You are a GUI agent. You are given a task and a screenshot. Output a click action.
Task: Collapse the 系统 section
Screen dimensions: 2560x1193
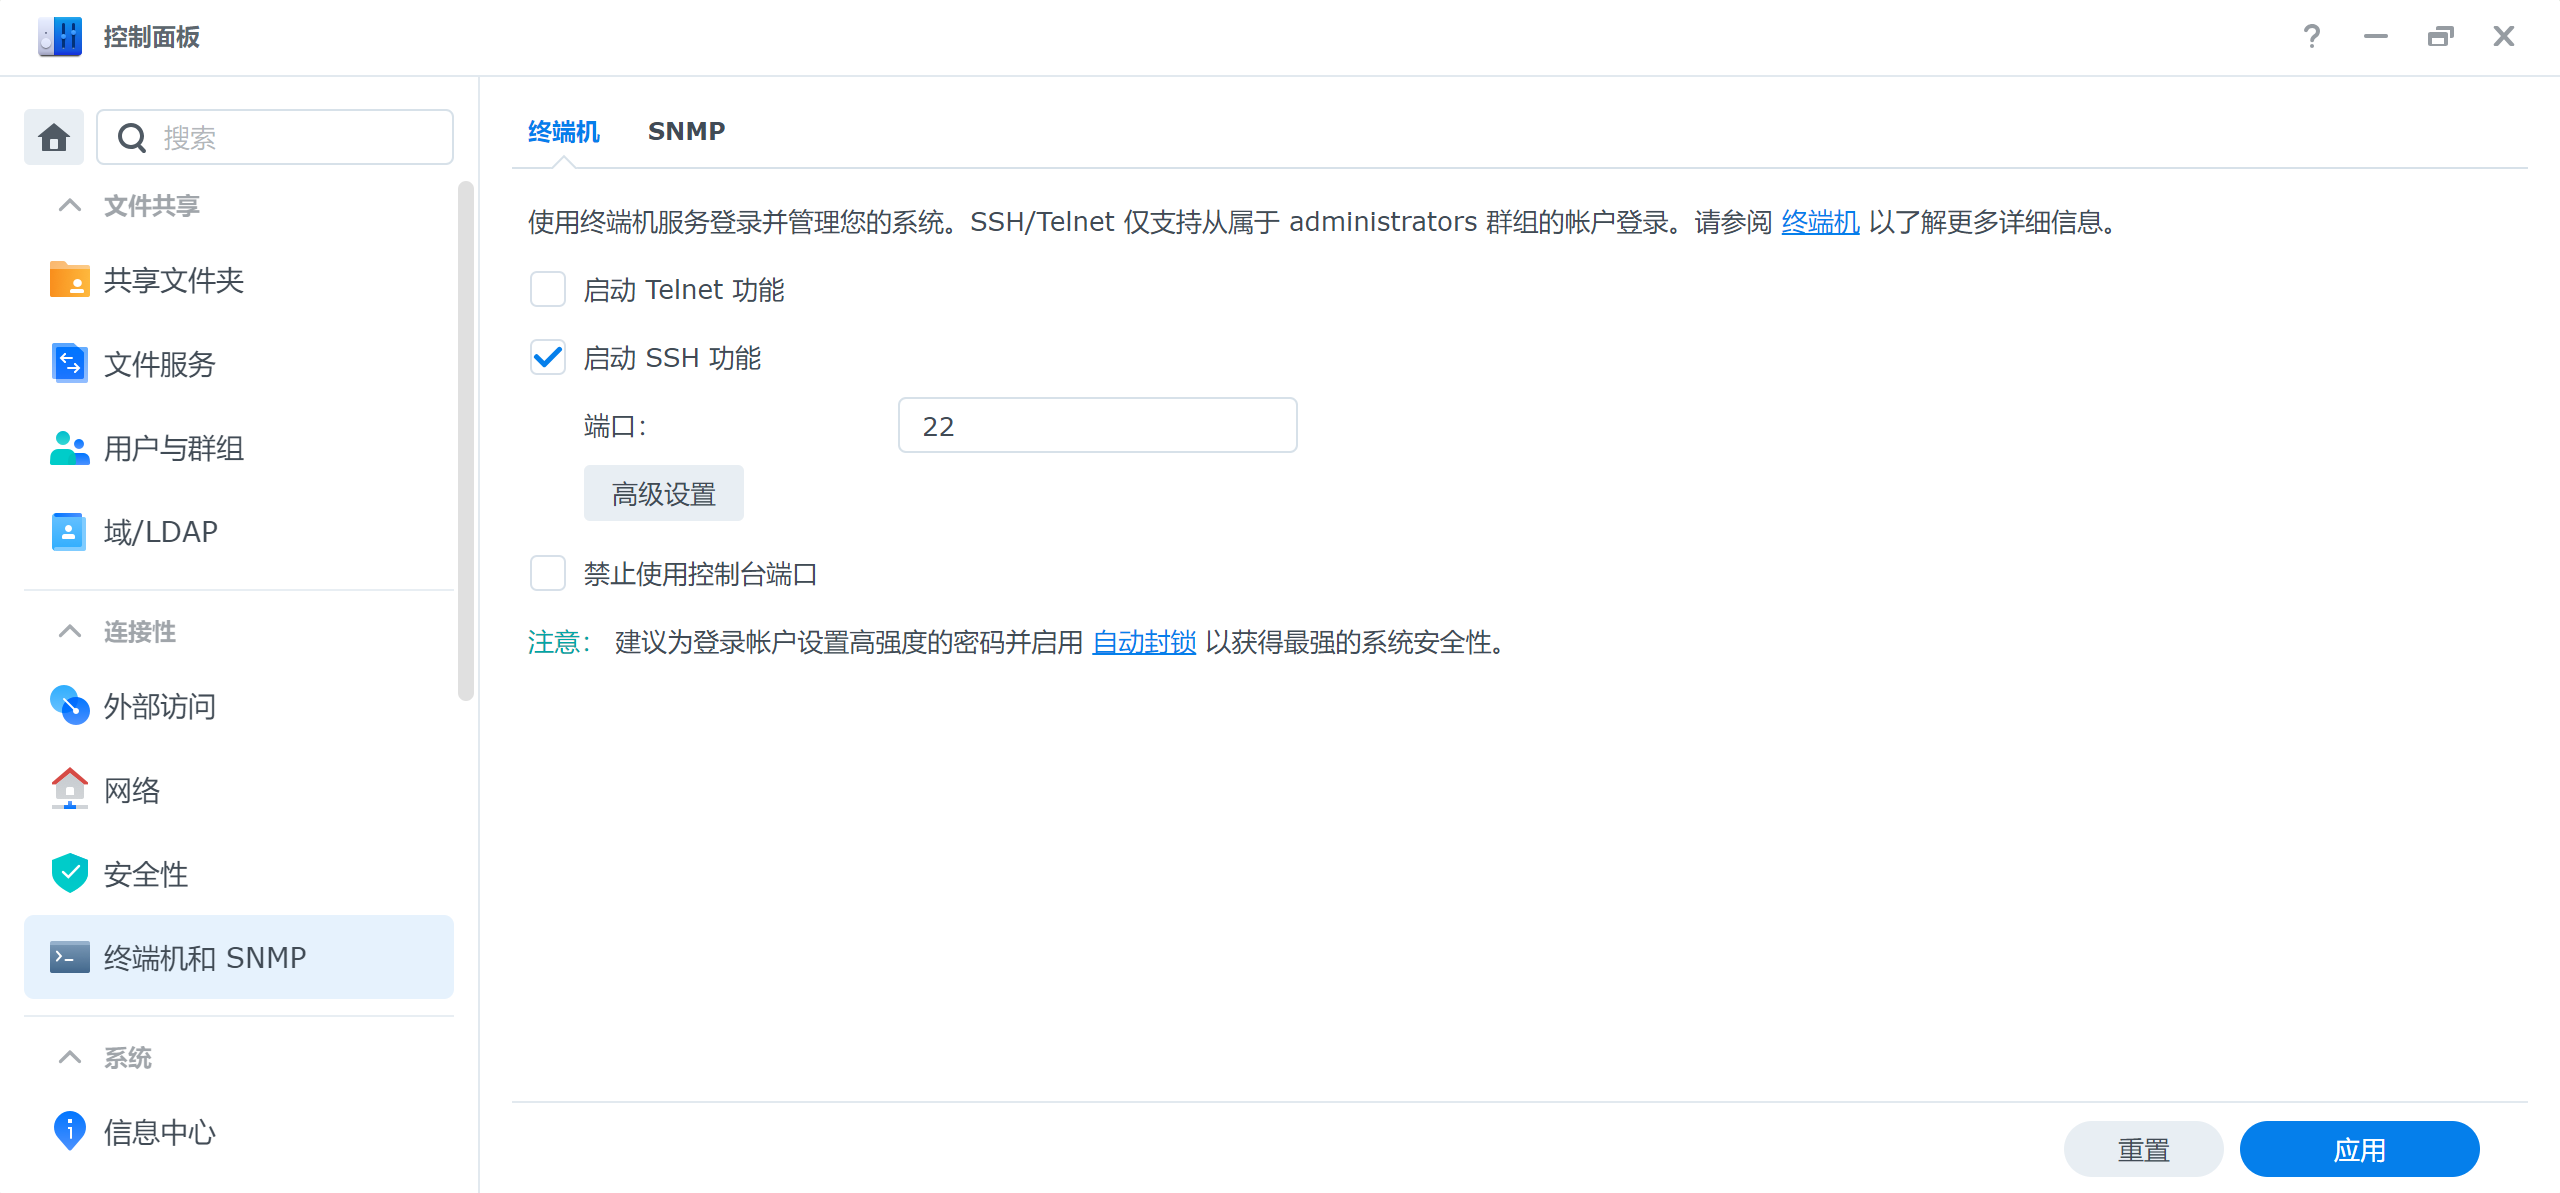[70, 1058]
